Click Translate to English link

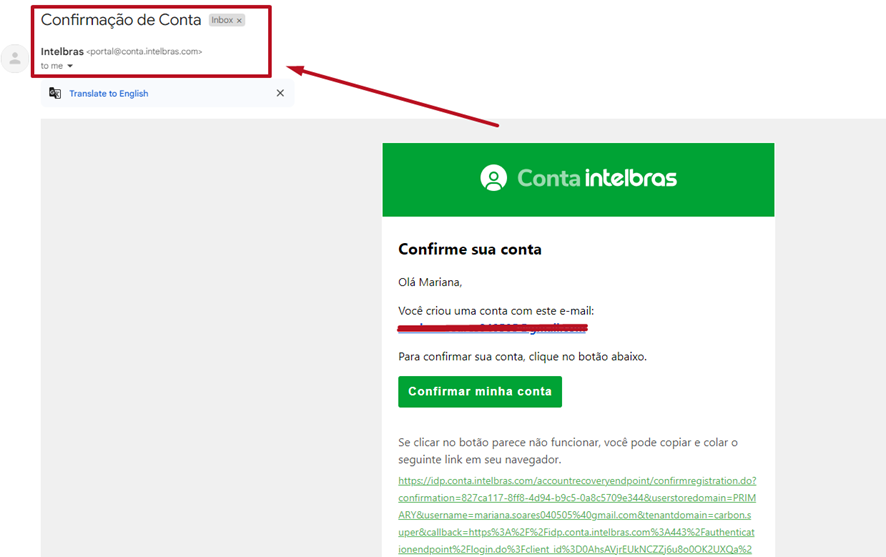click(x=108, y=94)
